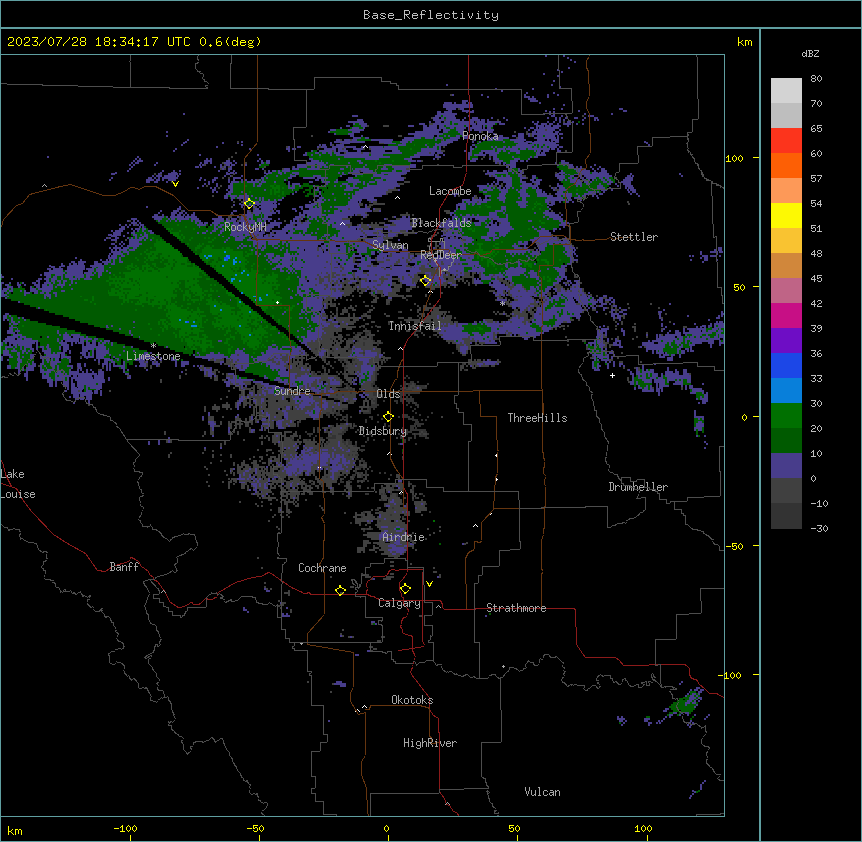Click the RockyMH city label
Viewport: 862px width, 842px height.
click(245, 227)
